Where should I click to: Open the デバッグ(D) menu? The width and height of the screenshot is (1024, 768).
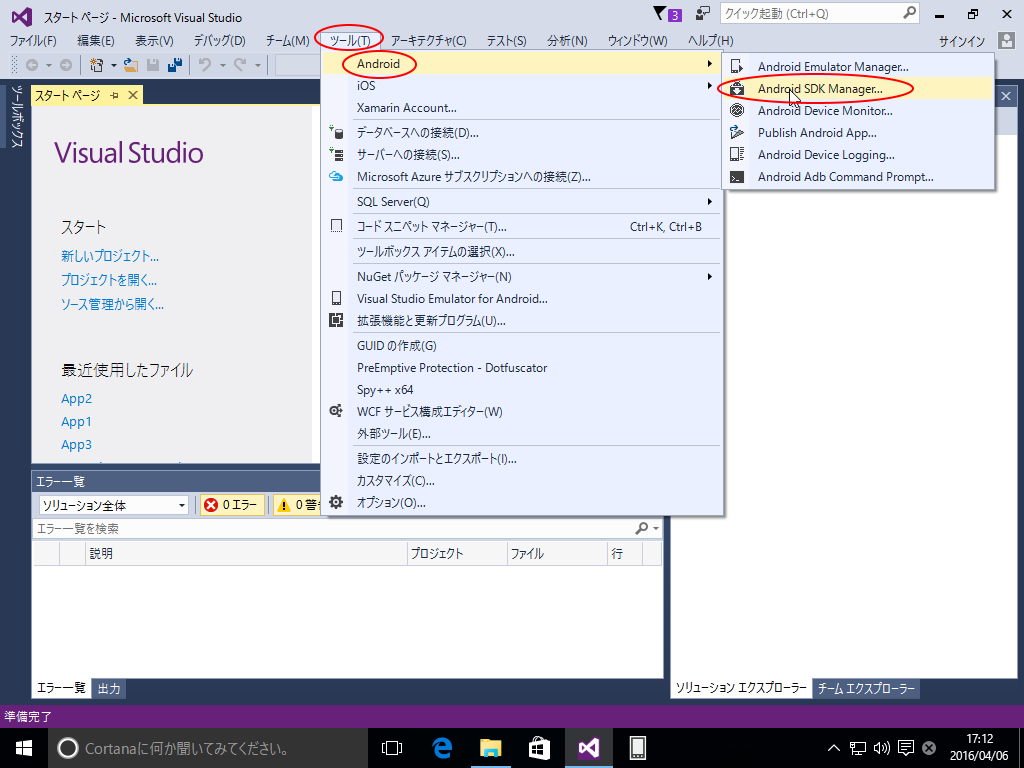tap(219, 40)
